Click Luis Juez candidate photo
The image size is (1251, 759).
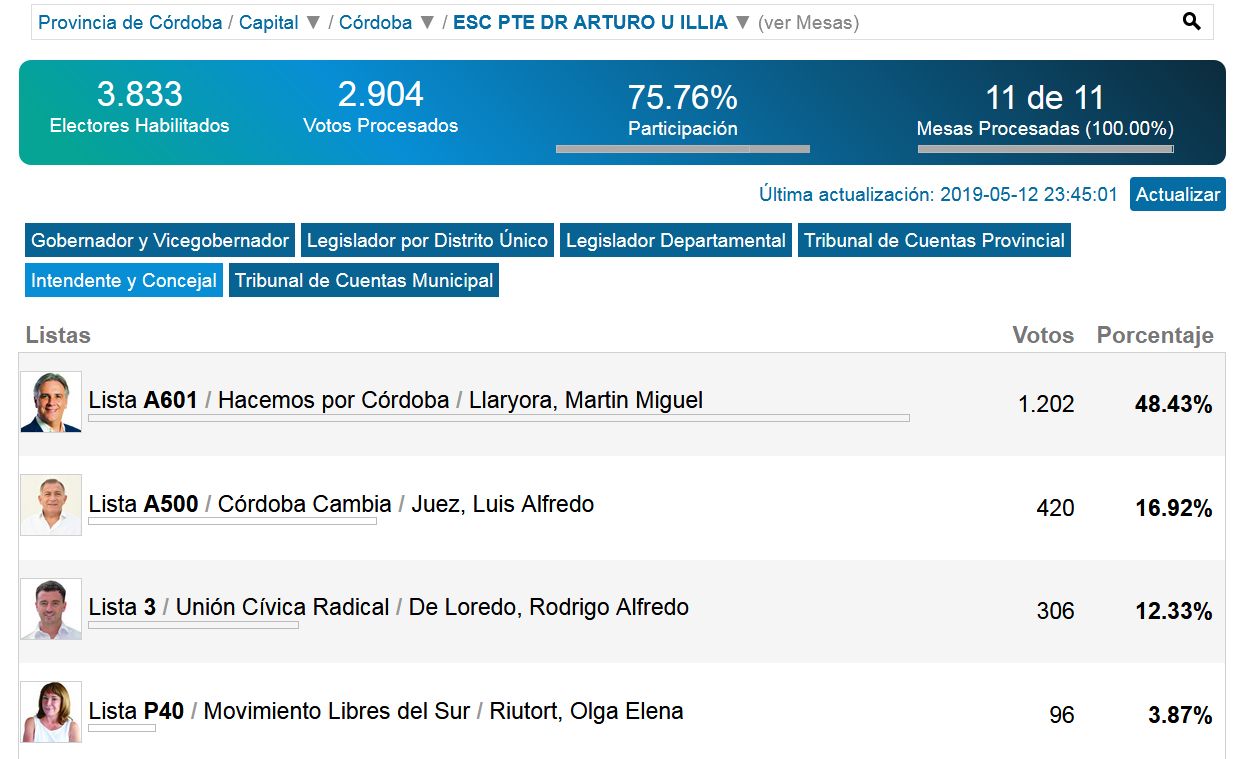tap(51, 505)
